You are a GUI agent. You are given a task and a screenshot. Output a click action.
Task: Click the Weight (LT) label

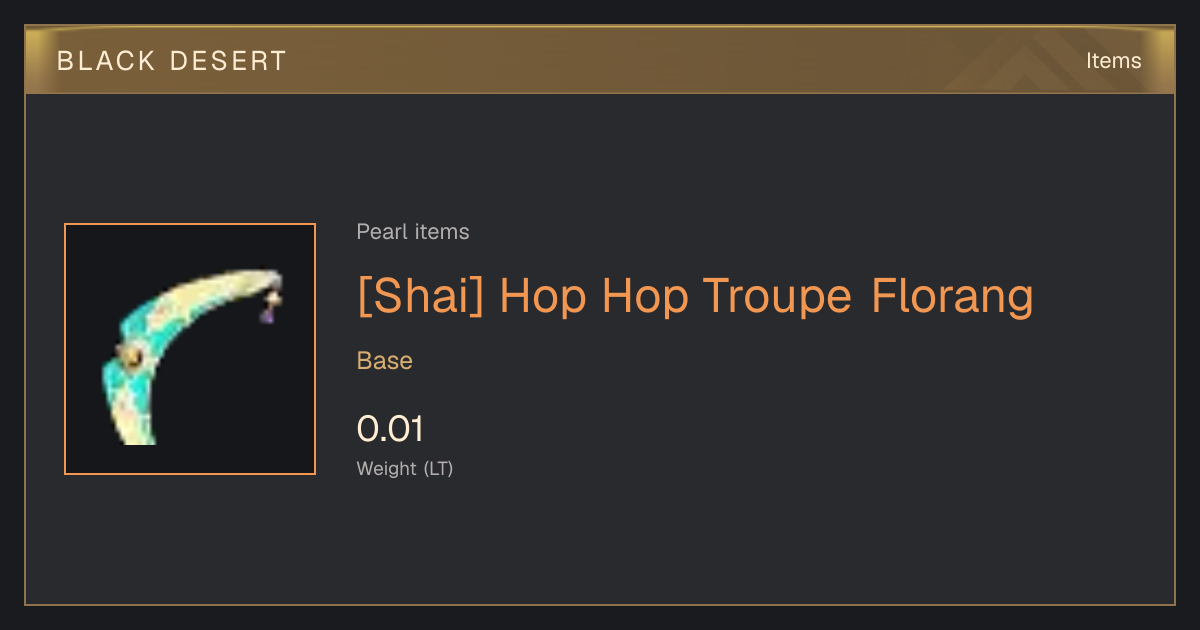[405, 469]
